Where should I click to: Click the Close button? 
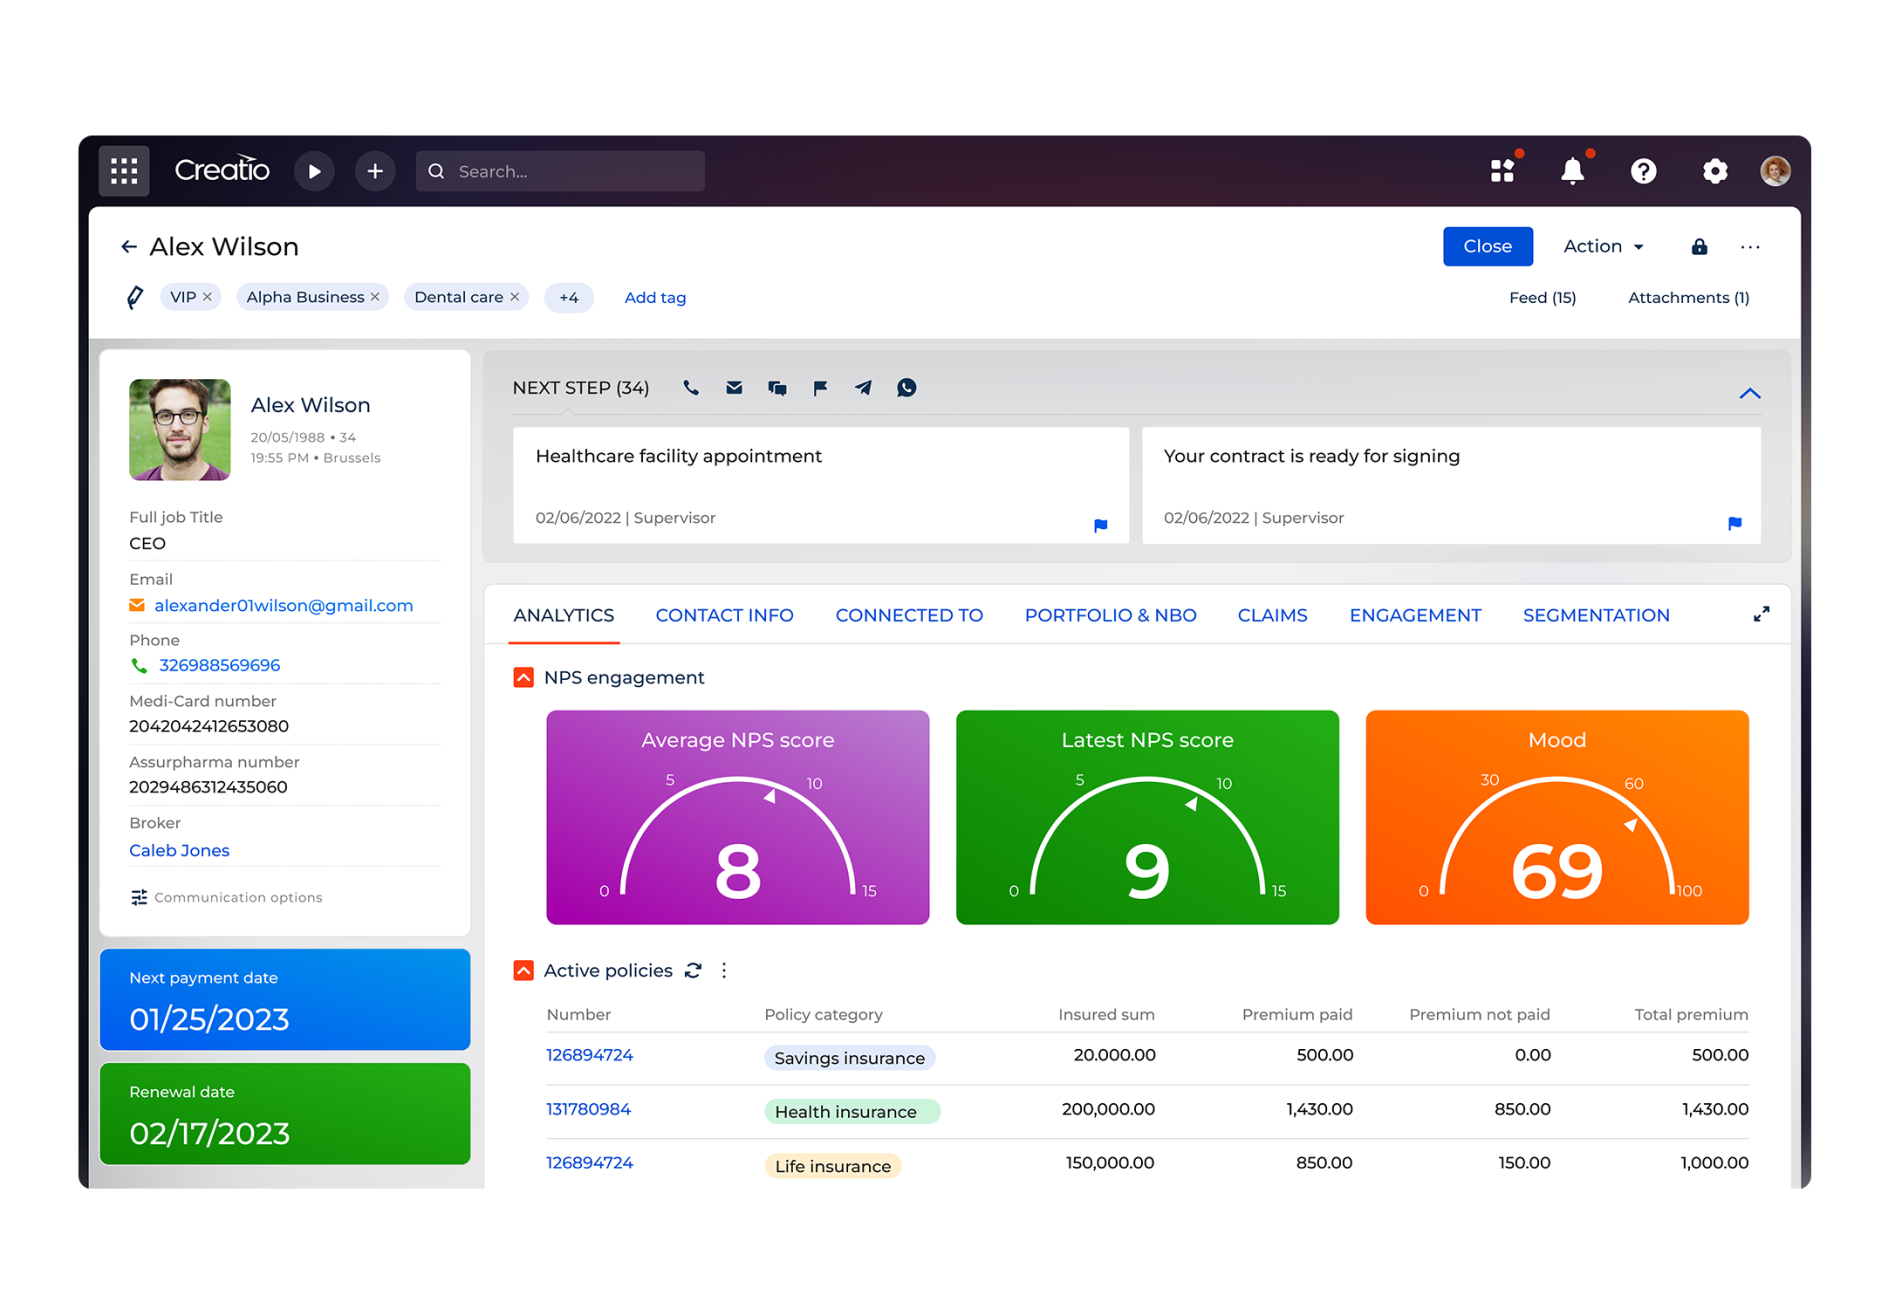coord(1487,246)
